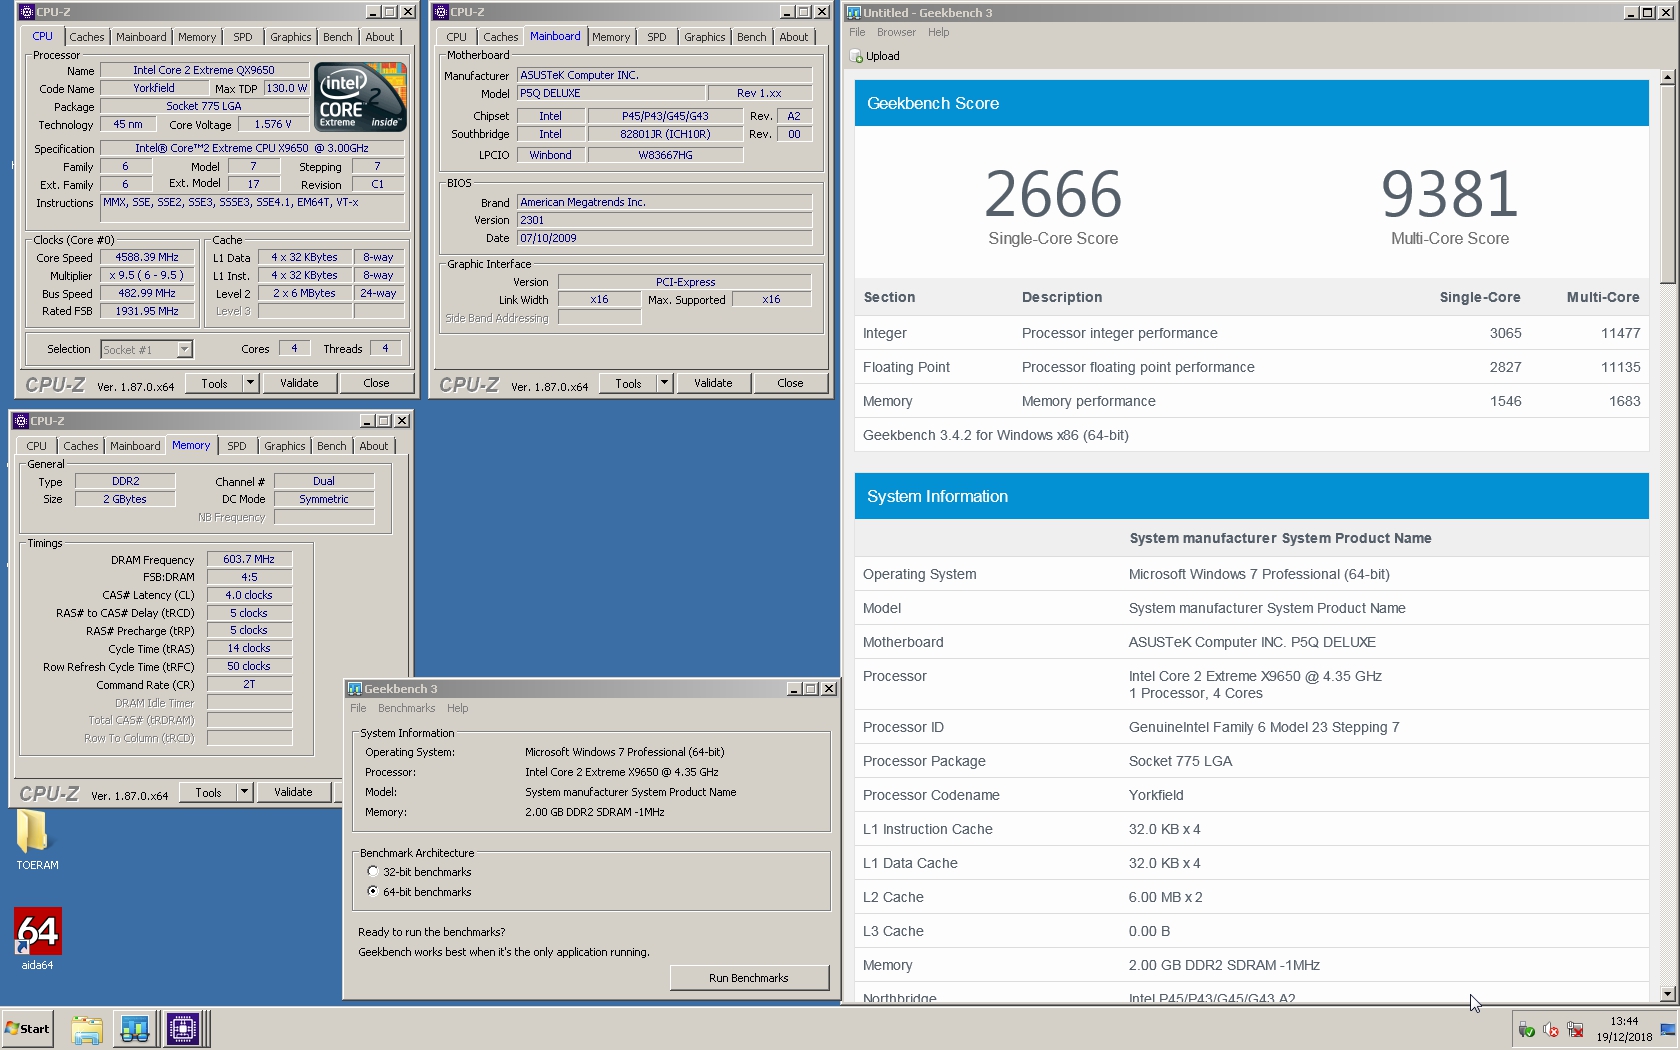This screenshot has width=1680, height=1050.
Task: Click the Show Desktop button at taskbar end
Action: coord(1669,1029)
